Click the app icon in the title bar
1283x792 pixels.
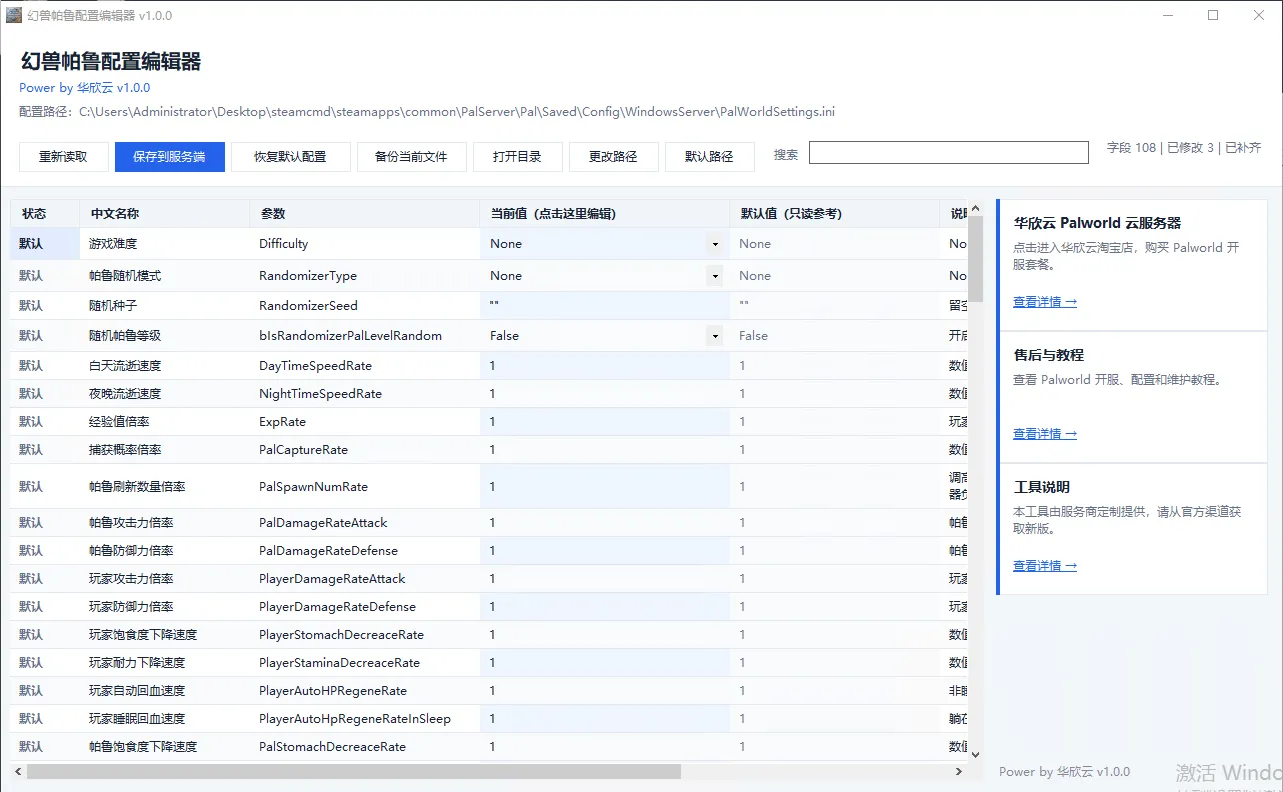pos(14,15)
